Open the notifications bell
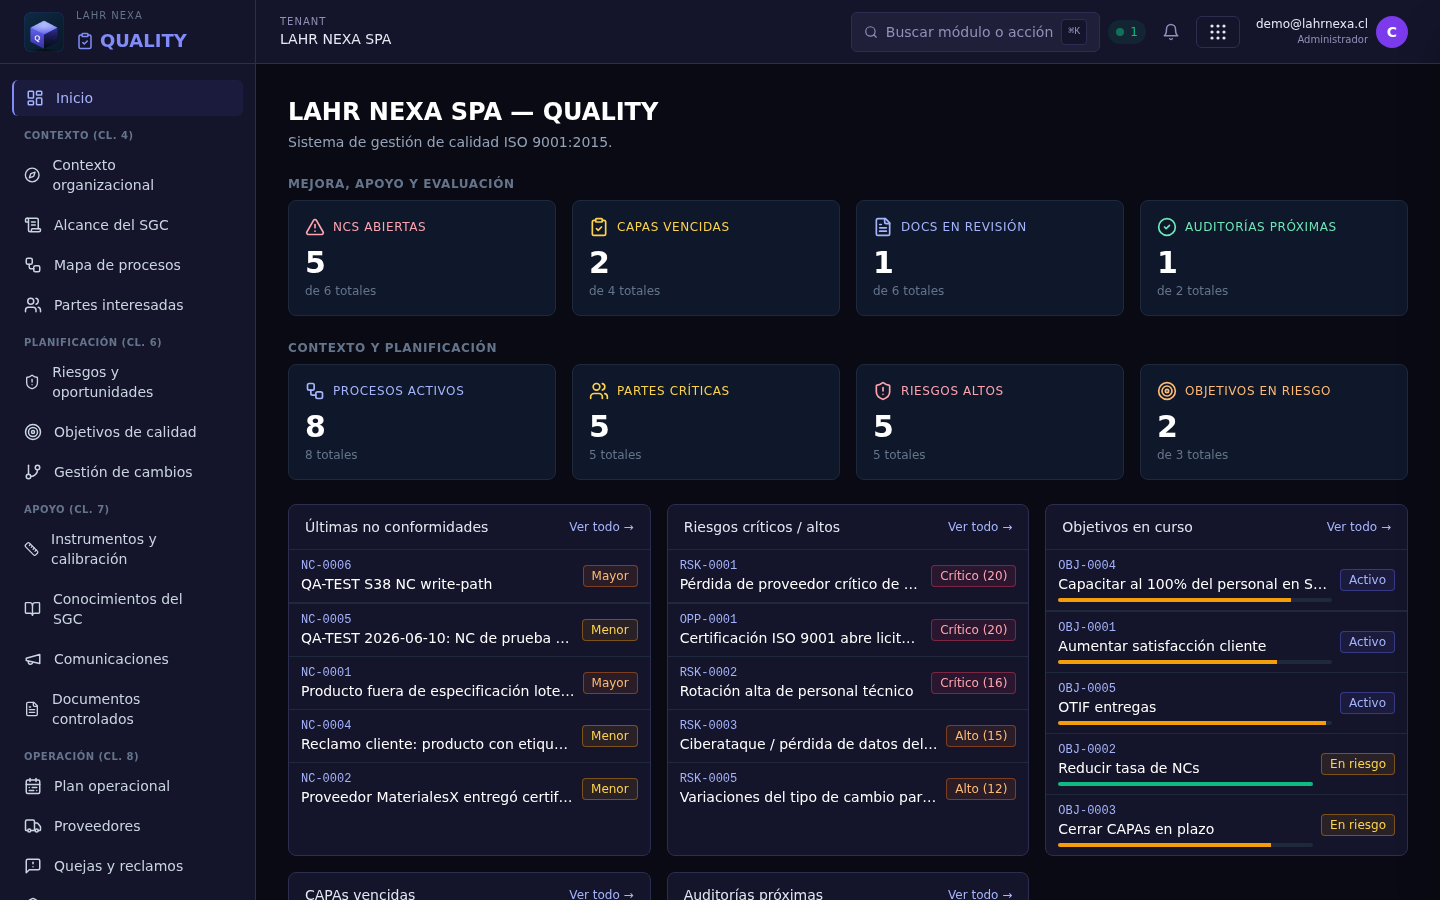Image resolution: width=1440 pixels, height=900 pixels. point(1171,32)
